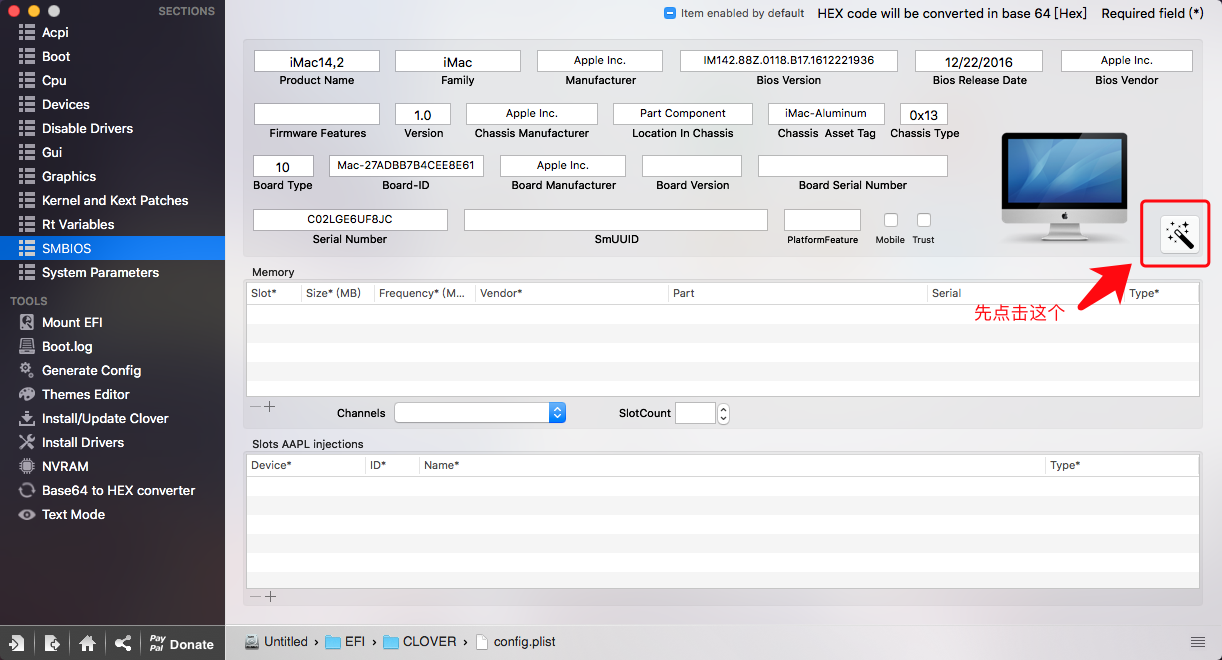Click the export configuration icon in bottom bar
Image resolution: width=1222 pixels, height=660 pixels.
pos(53,643)
